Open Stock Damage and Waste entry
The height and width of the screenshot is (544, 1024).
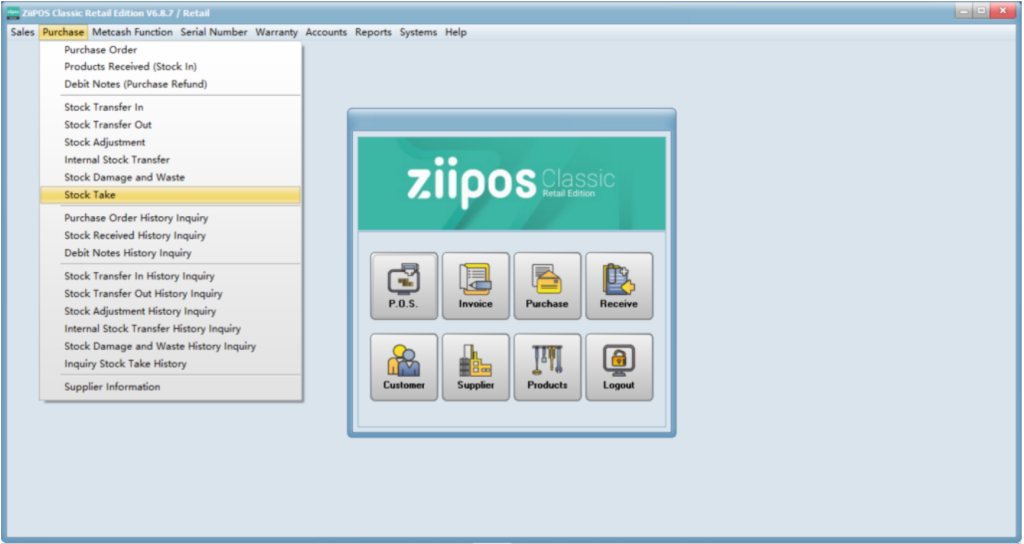pos(124,177)
